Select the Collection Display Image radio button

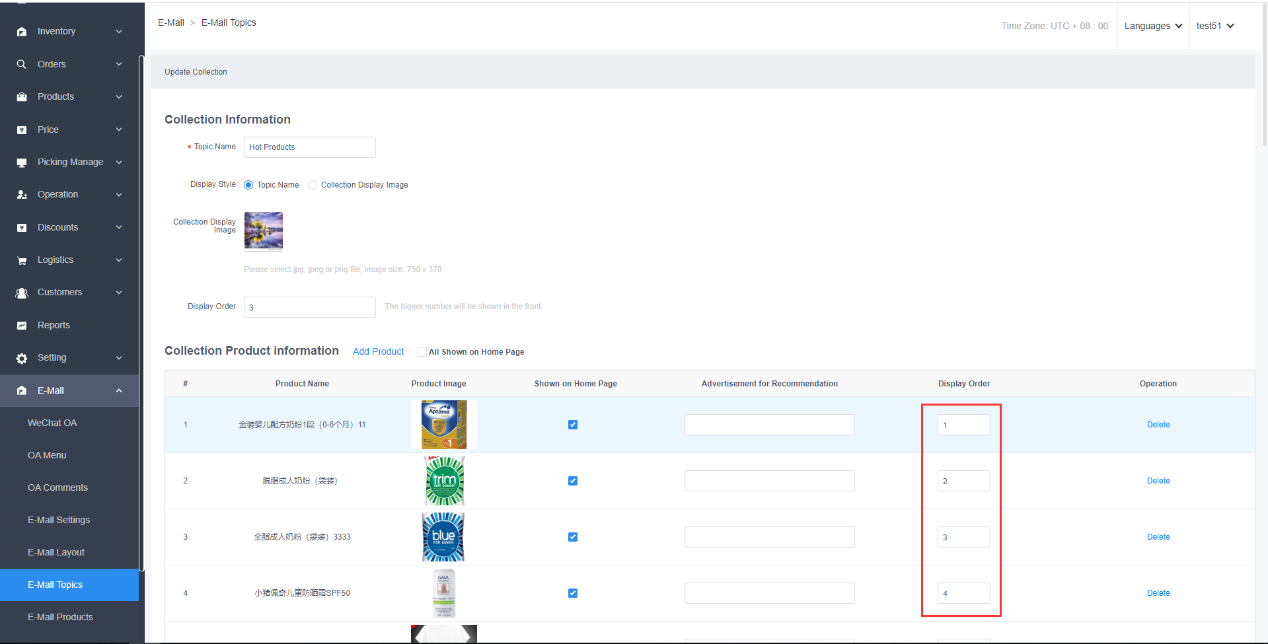[312, 185]
